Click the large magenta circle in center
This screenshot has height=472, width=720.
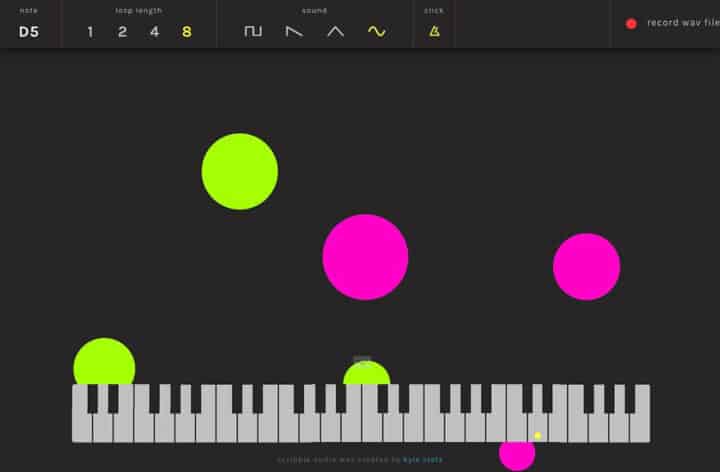[x=365, y=257]
